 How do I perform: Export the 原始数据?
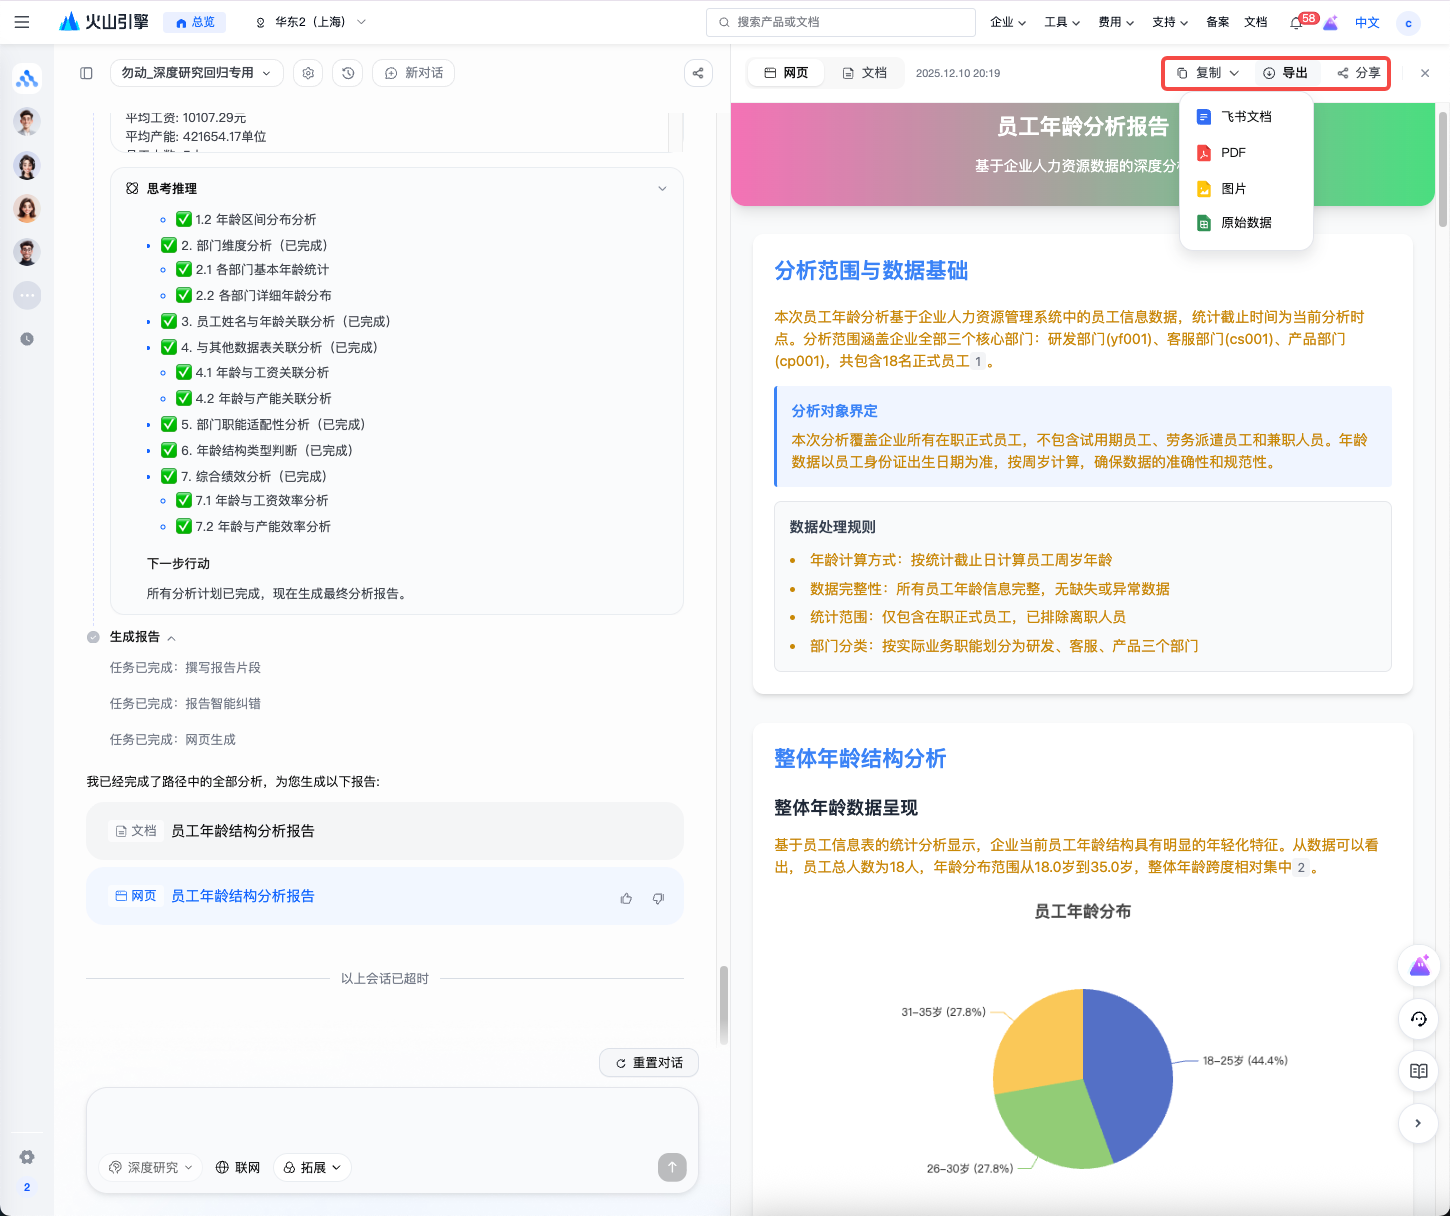1246,223
